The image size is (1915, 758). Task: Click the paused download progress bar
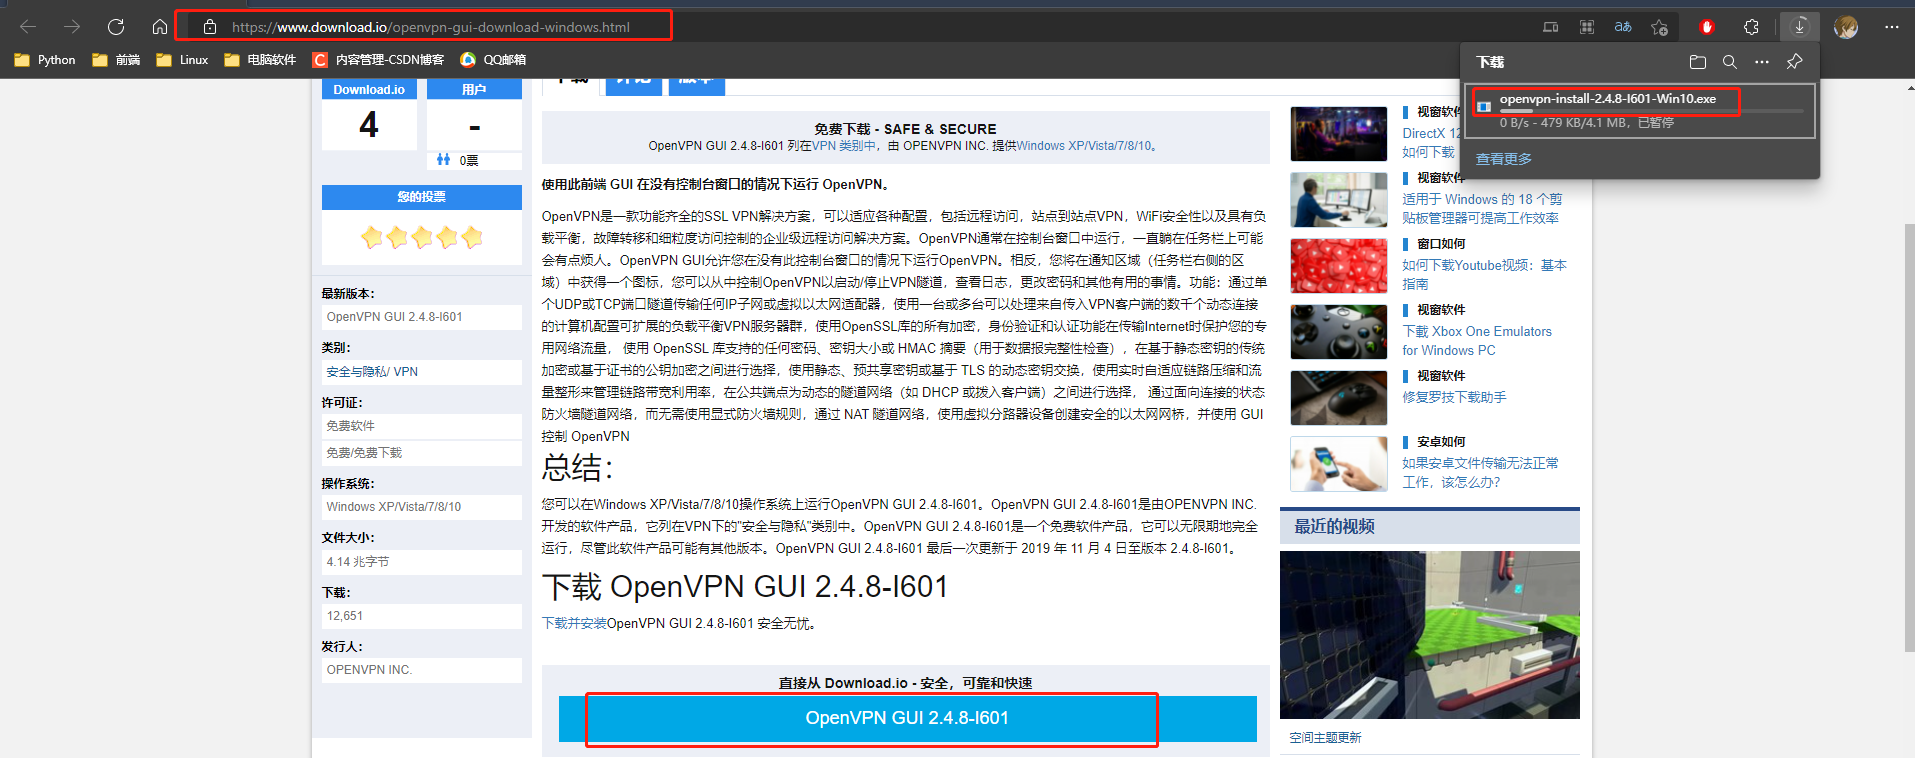point(1651,111)
